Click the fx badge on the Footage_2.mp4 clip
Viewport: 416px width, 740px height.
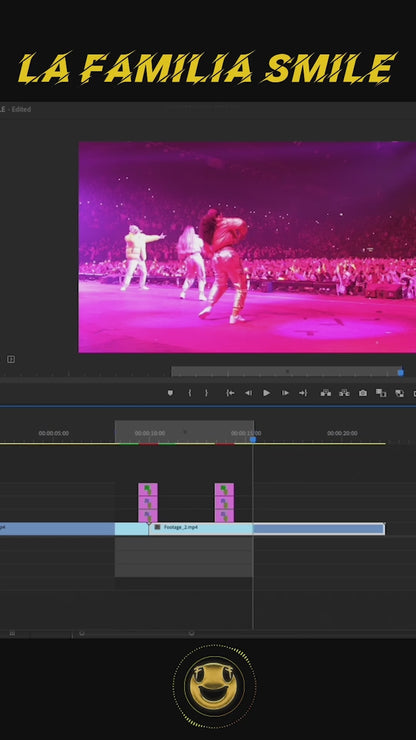[158, 527]
